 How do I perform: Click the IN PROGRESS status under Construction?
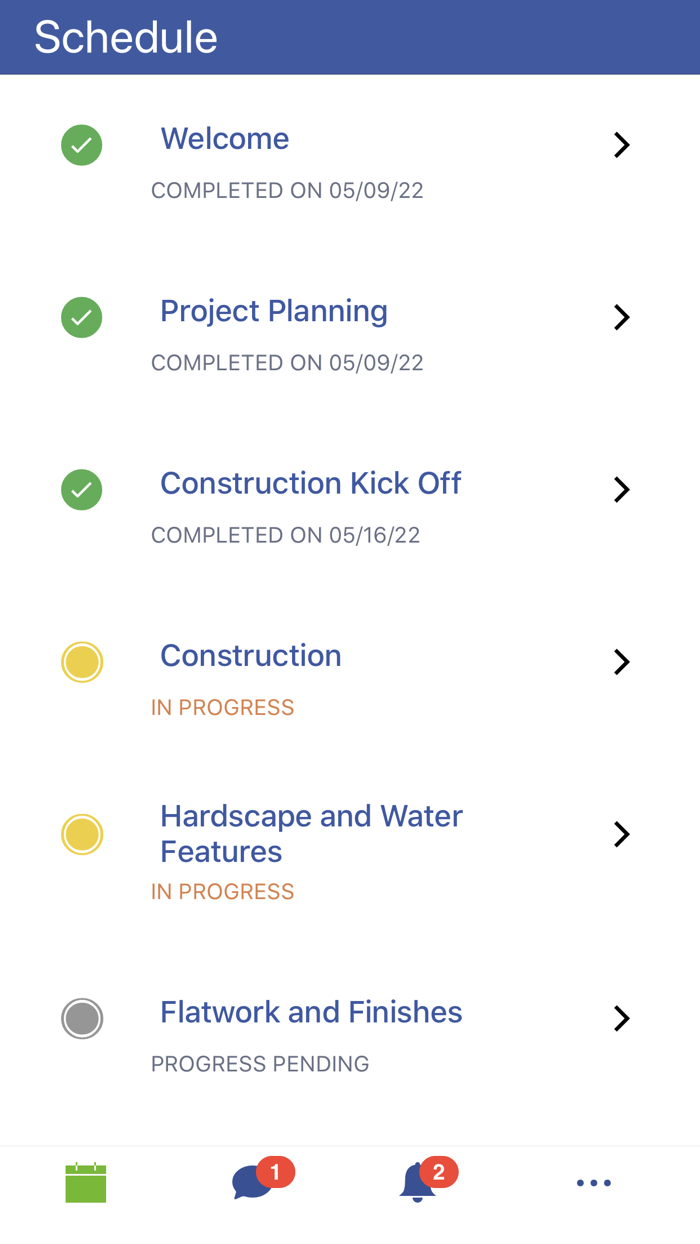(222, 707)
